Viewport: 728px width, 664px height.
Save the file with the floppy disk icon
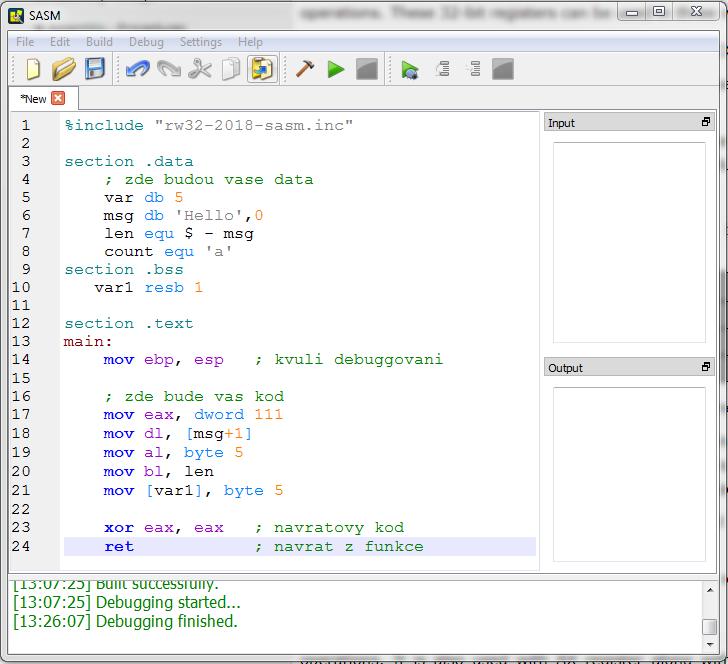click(95, 69)
